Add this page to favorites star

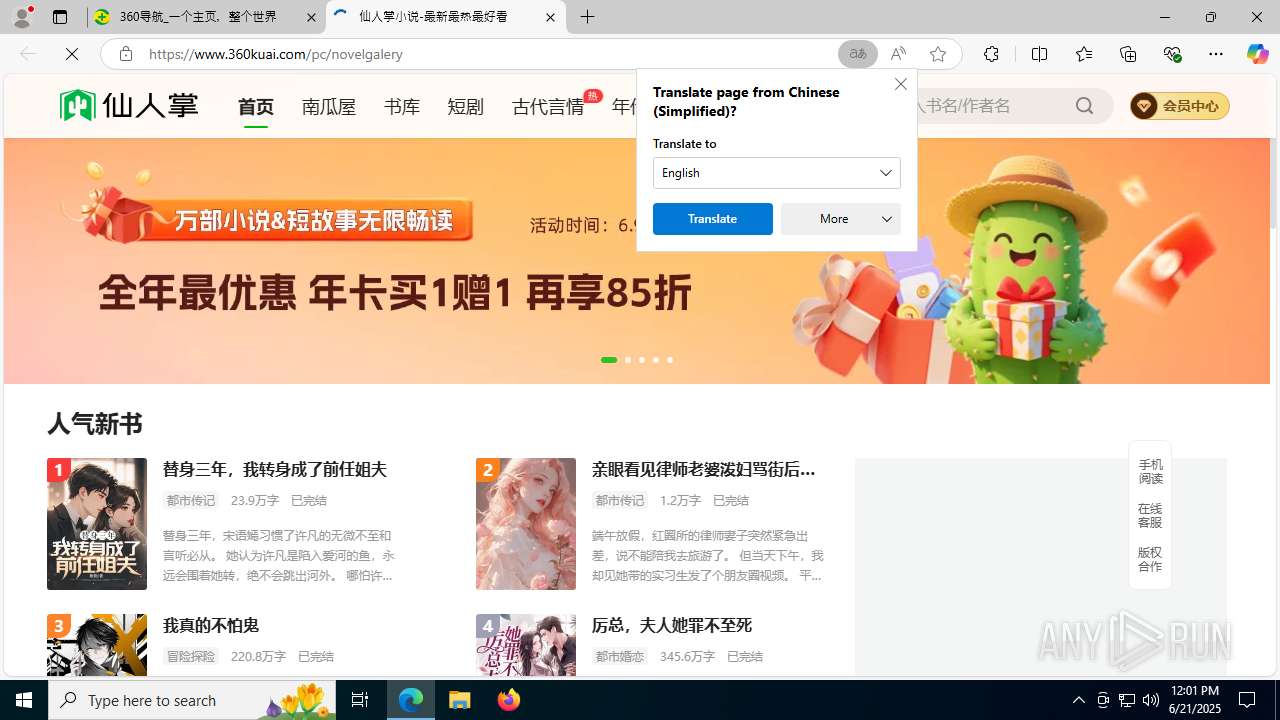point(938,54)
